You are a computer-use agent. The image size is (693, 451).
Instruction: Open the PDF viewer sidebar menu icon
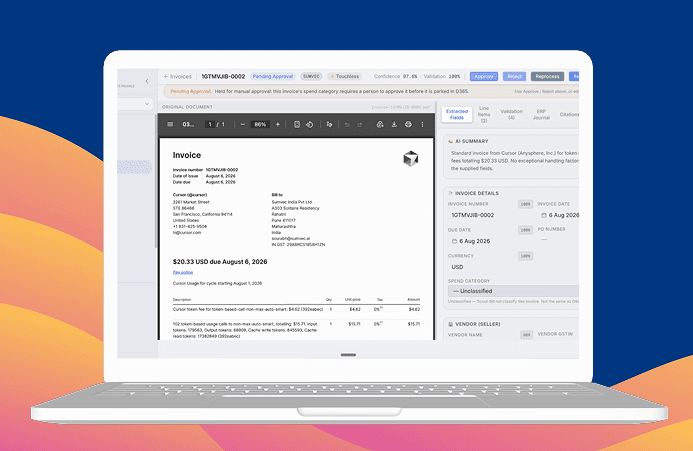pos(170,124)
